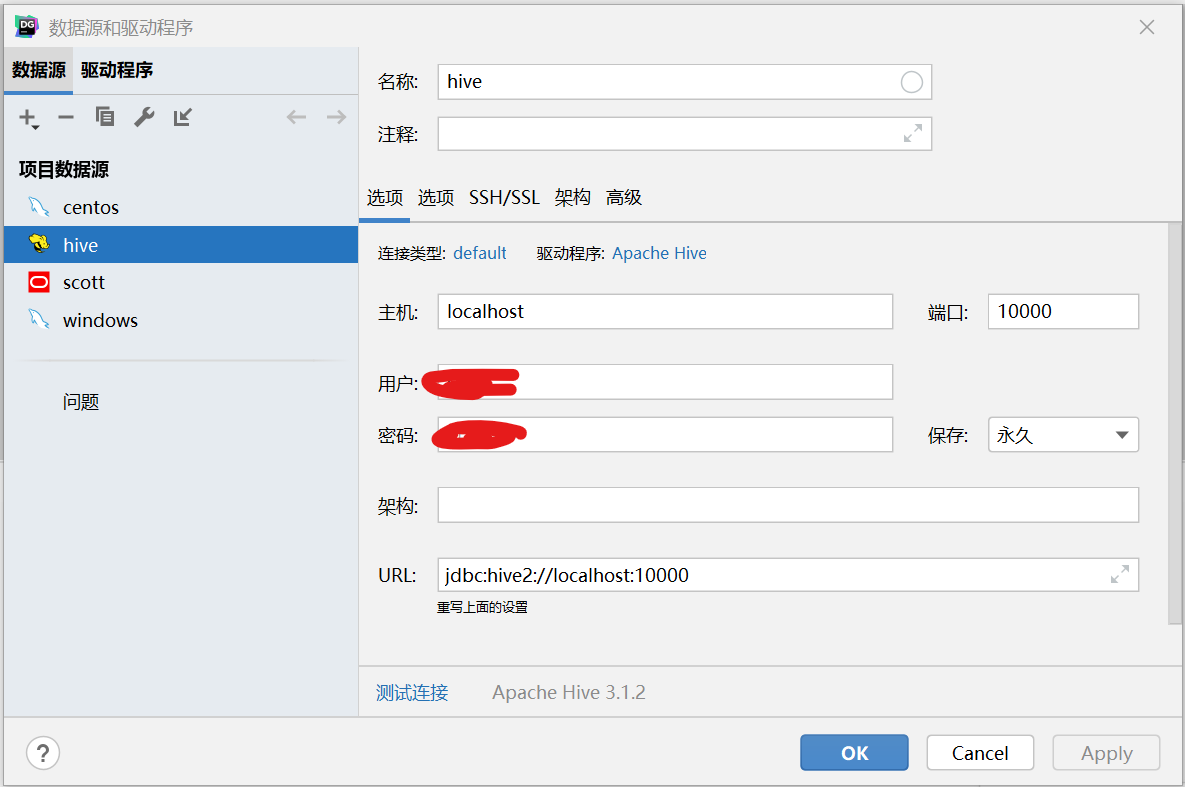This screenshot has height=787, width=1185.
Task: Click the Apply button
Action: [x=1106, y=753]
